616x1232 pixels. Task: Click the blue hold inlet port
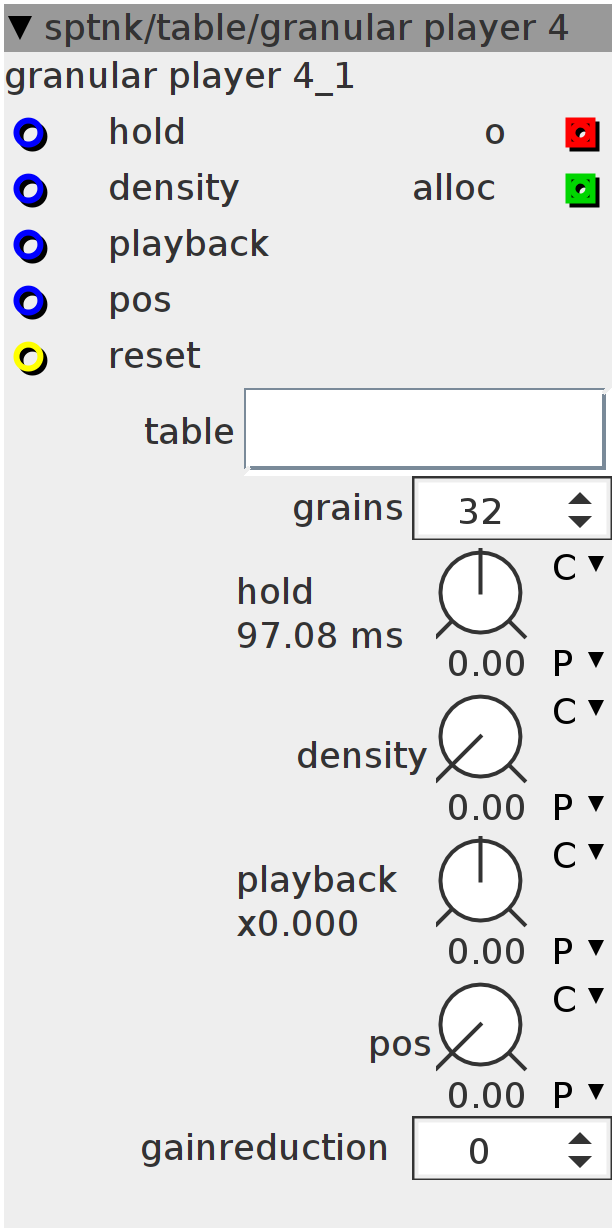30,133
